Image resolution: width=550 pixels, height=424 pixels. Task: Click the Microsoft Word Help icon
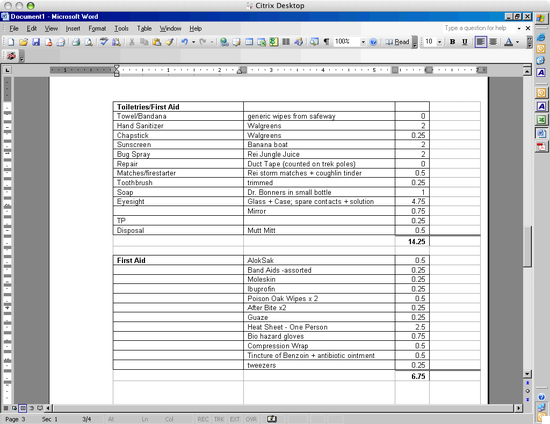(x=373, y=42)
